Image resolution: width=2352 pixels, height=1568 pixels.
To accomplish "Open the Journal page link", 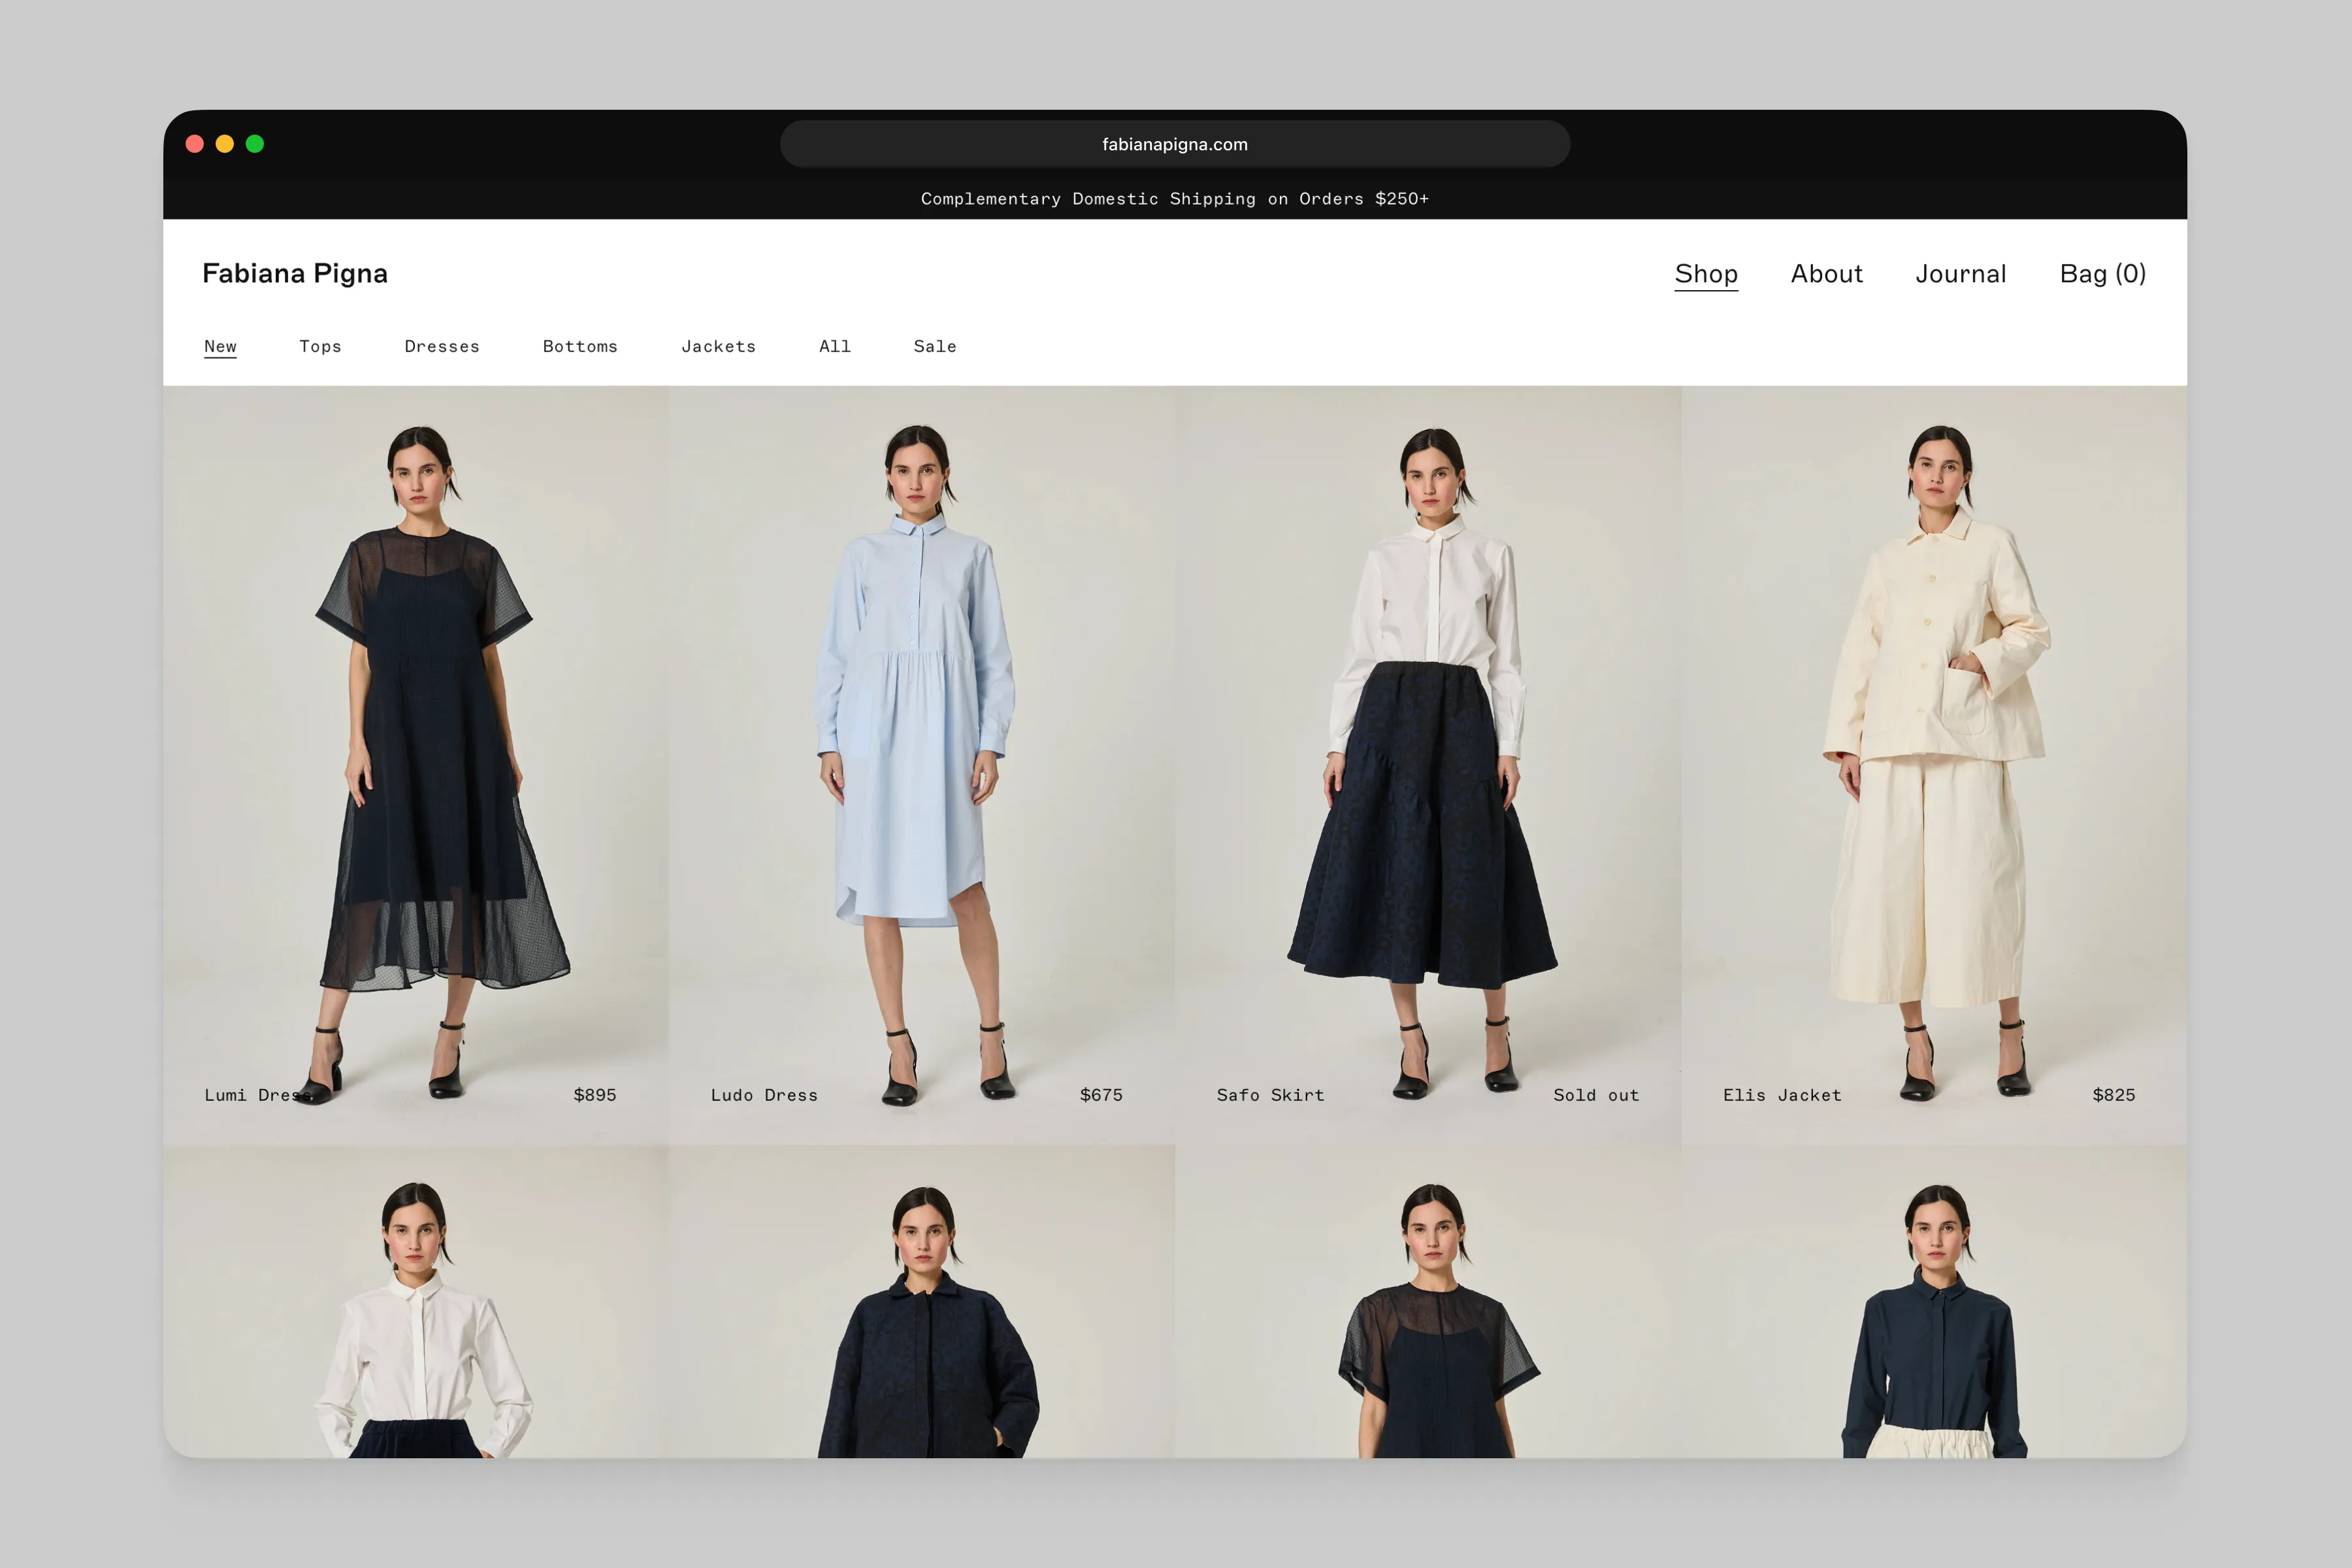I will [x=1959, y=274].
